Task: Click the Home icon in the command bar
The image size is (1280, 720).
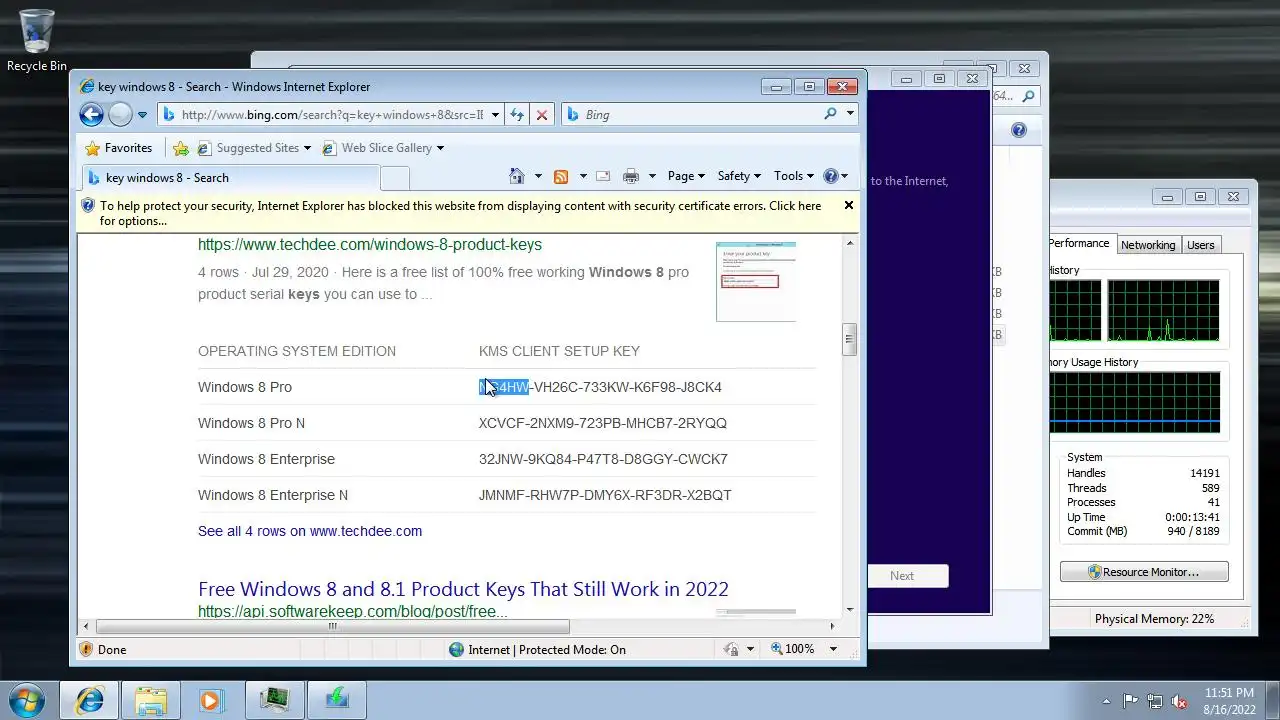Action: (517, 176)
